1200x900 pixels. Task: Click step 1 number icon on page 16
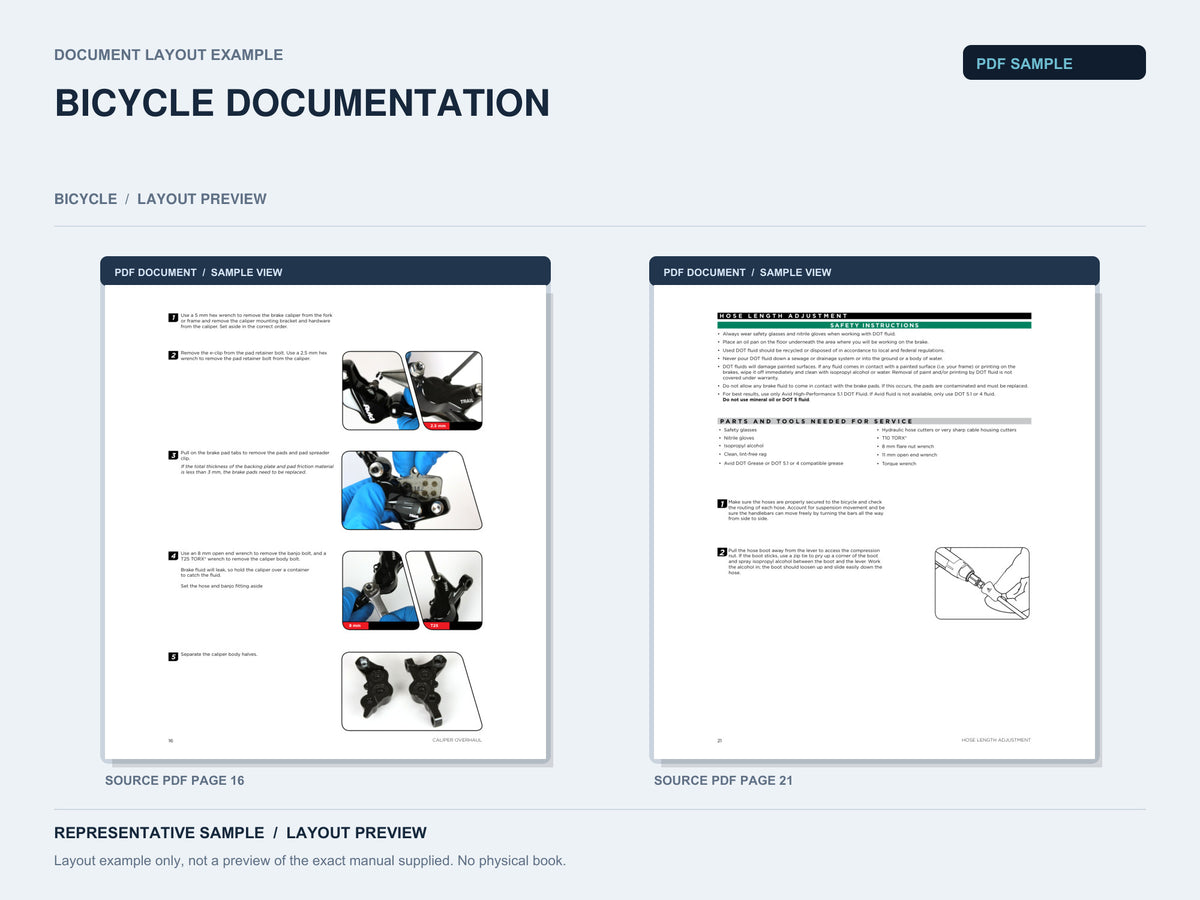click(173, 317)
